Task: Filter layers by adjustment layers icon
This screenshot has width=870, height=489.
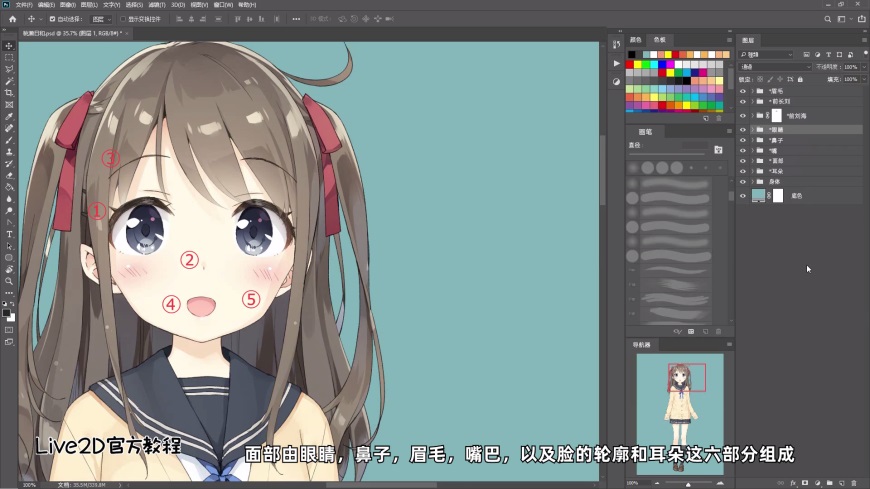Action: tap(817, 54)
